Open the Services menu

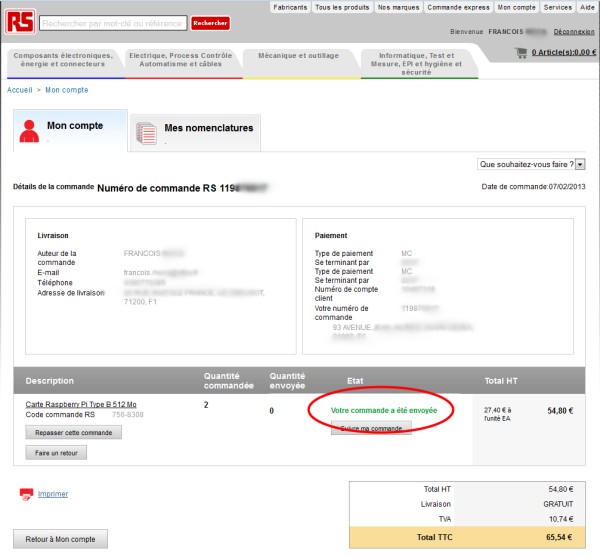click(558, 7)
